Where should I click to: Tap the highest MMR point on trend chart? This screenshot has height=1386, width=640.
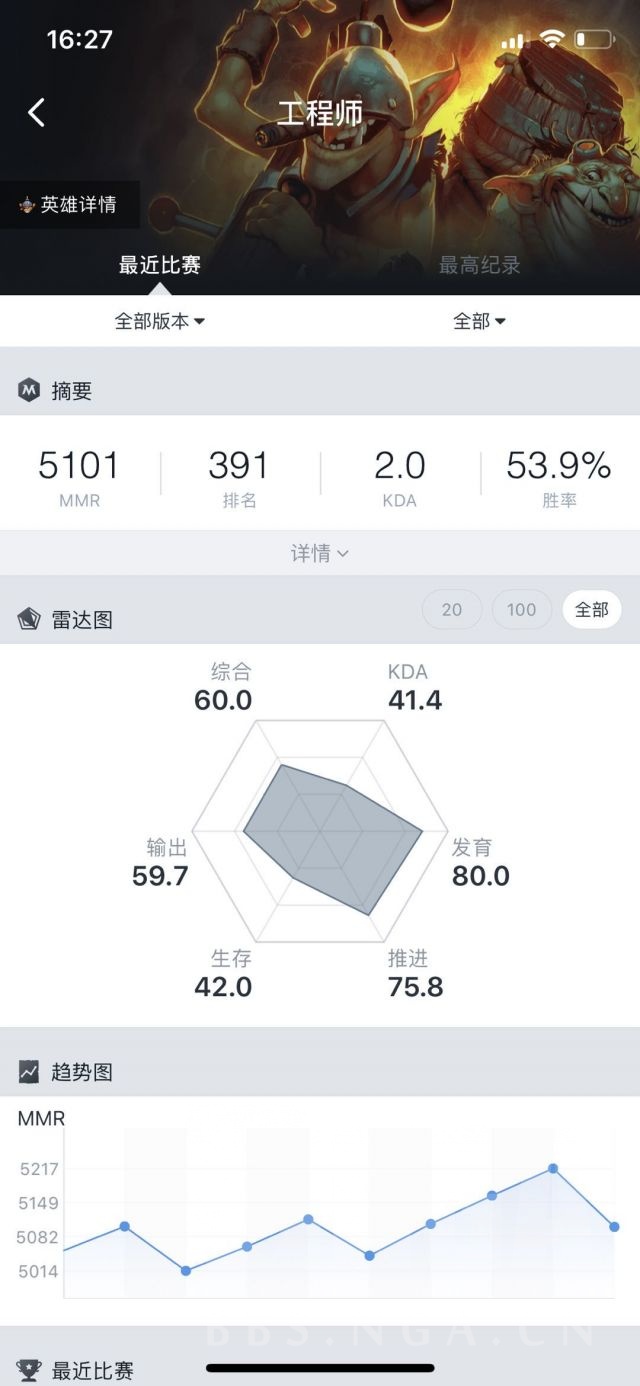point(553,1168)
